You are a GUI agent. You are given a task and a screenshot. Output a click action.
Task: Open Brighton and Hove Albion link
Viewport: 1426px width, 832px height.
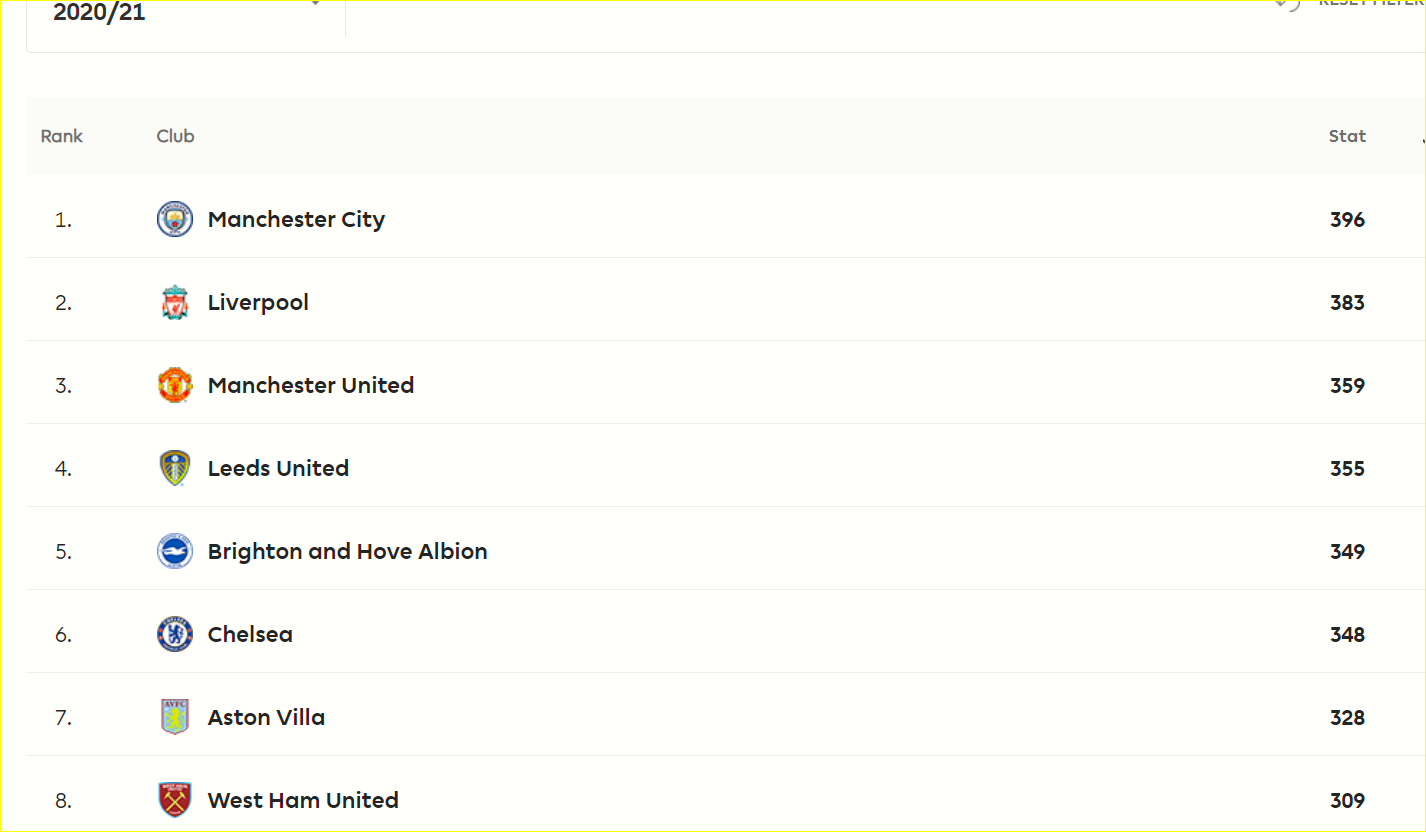click(x=348, y=551)
